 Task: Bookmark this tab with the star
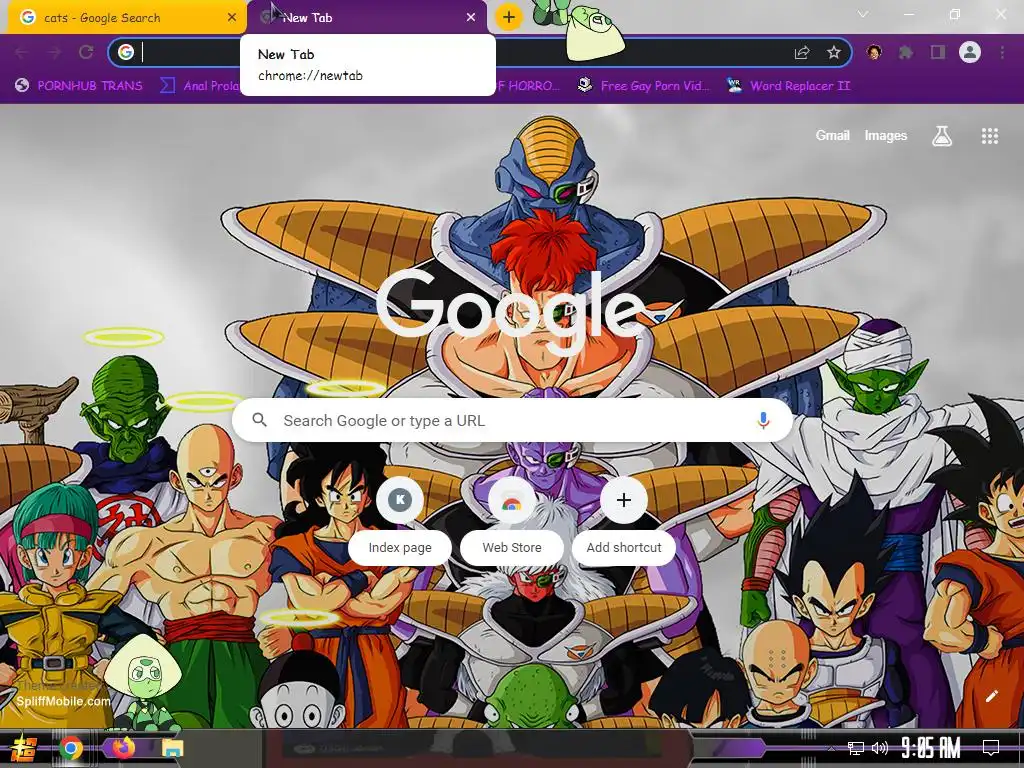coord(833,53)
